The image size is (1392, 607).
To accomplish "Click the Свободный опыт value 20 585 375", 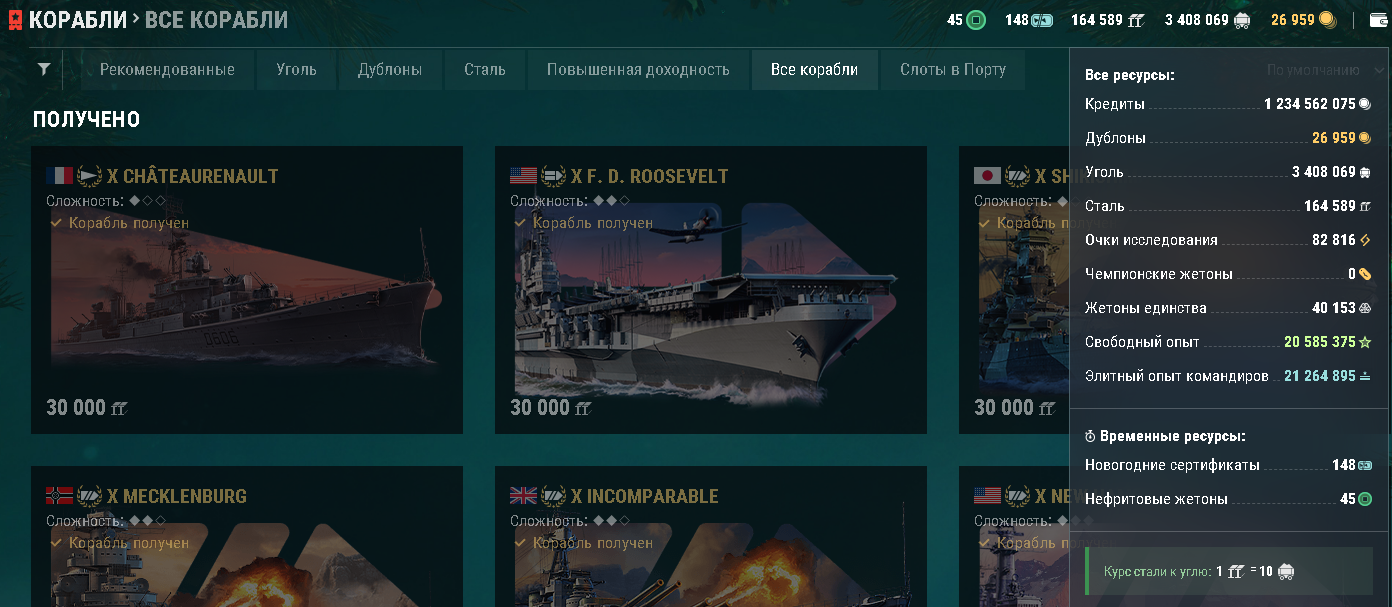I will pos(1320,342).
